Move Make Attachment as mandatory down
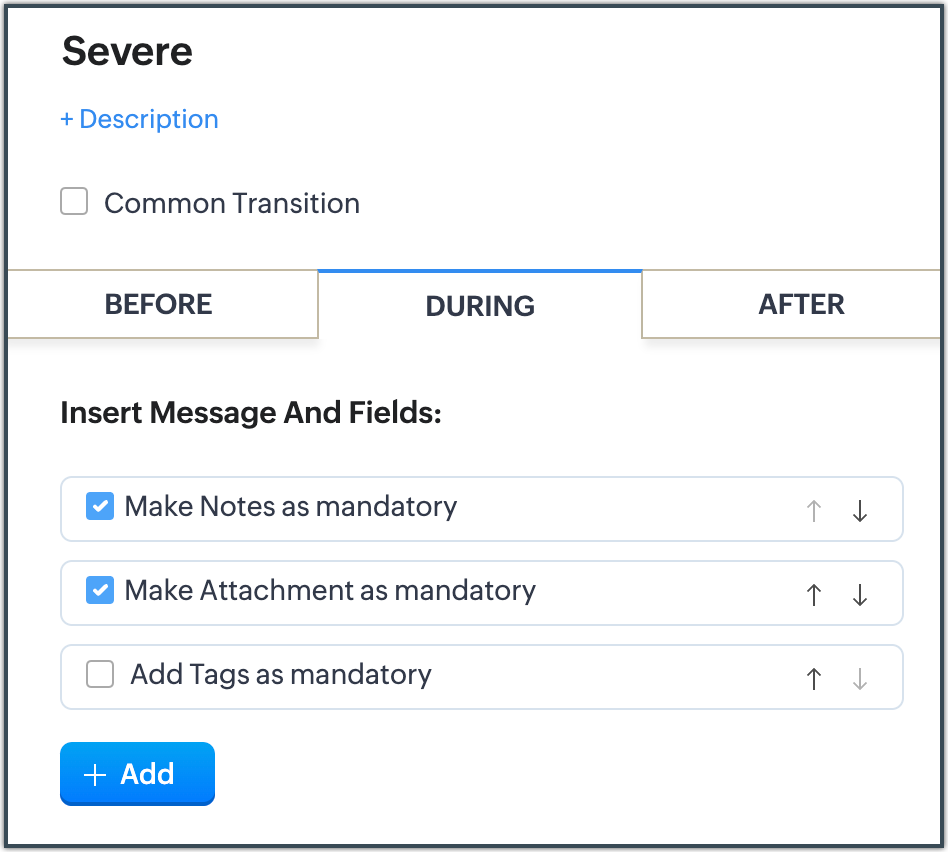Screen dimensions: 948x852 860,595
